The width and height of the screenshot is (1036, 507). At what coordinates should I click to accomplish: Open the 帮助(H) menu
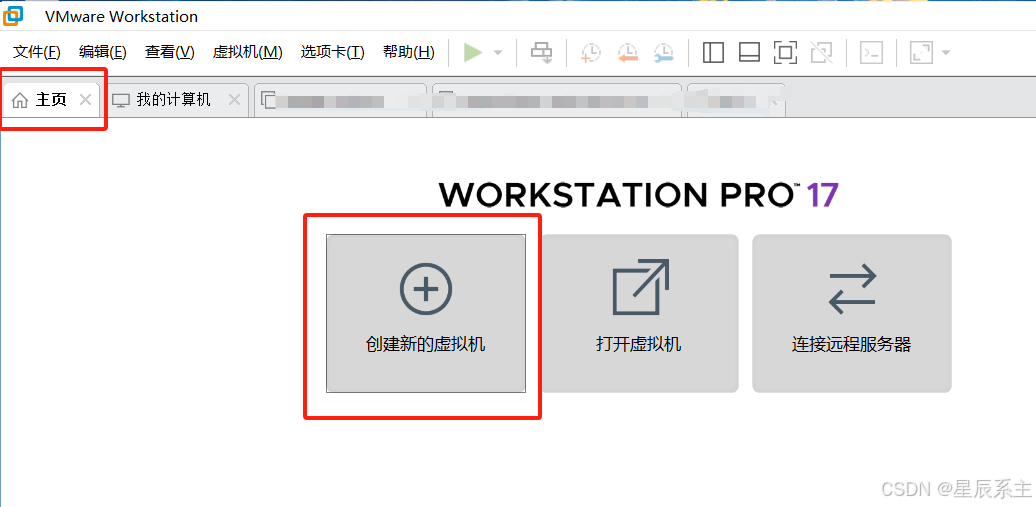point(408,52)
